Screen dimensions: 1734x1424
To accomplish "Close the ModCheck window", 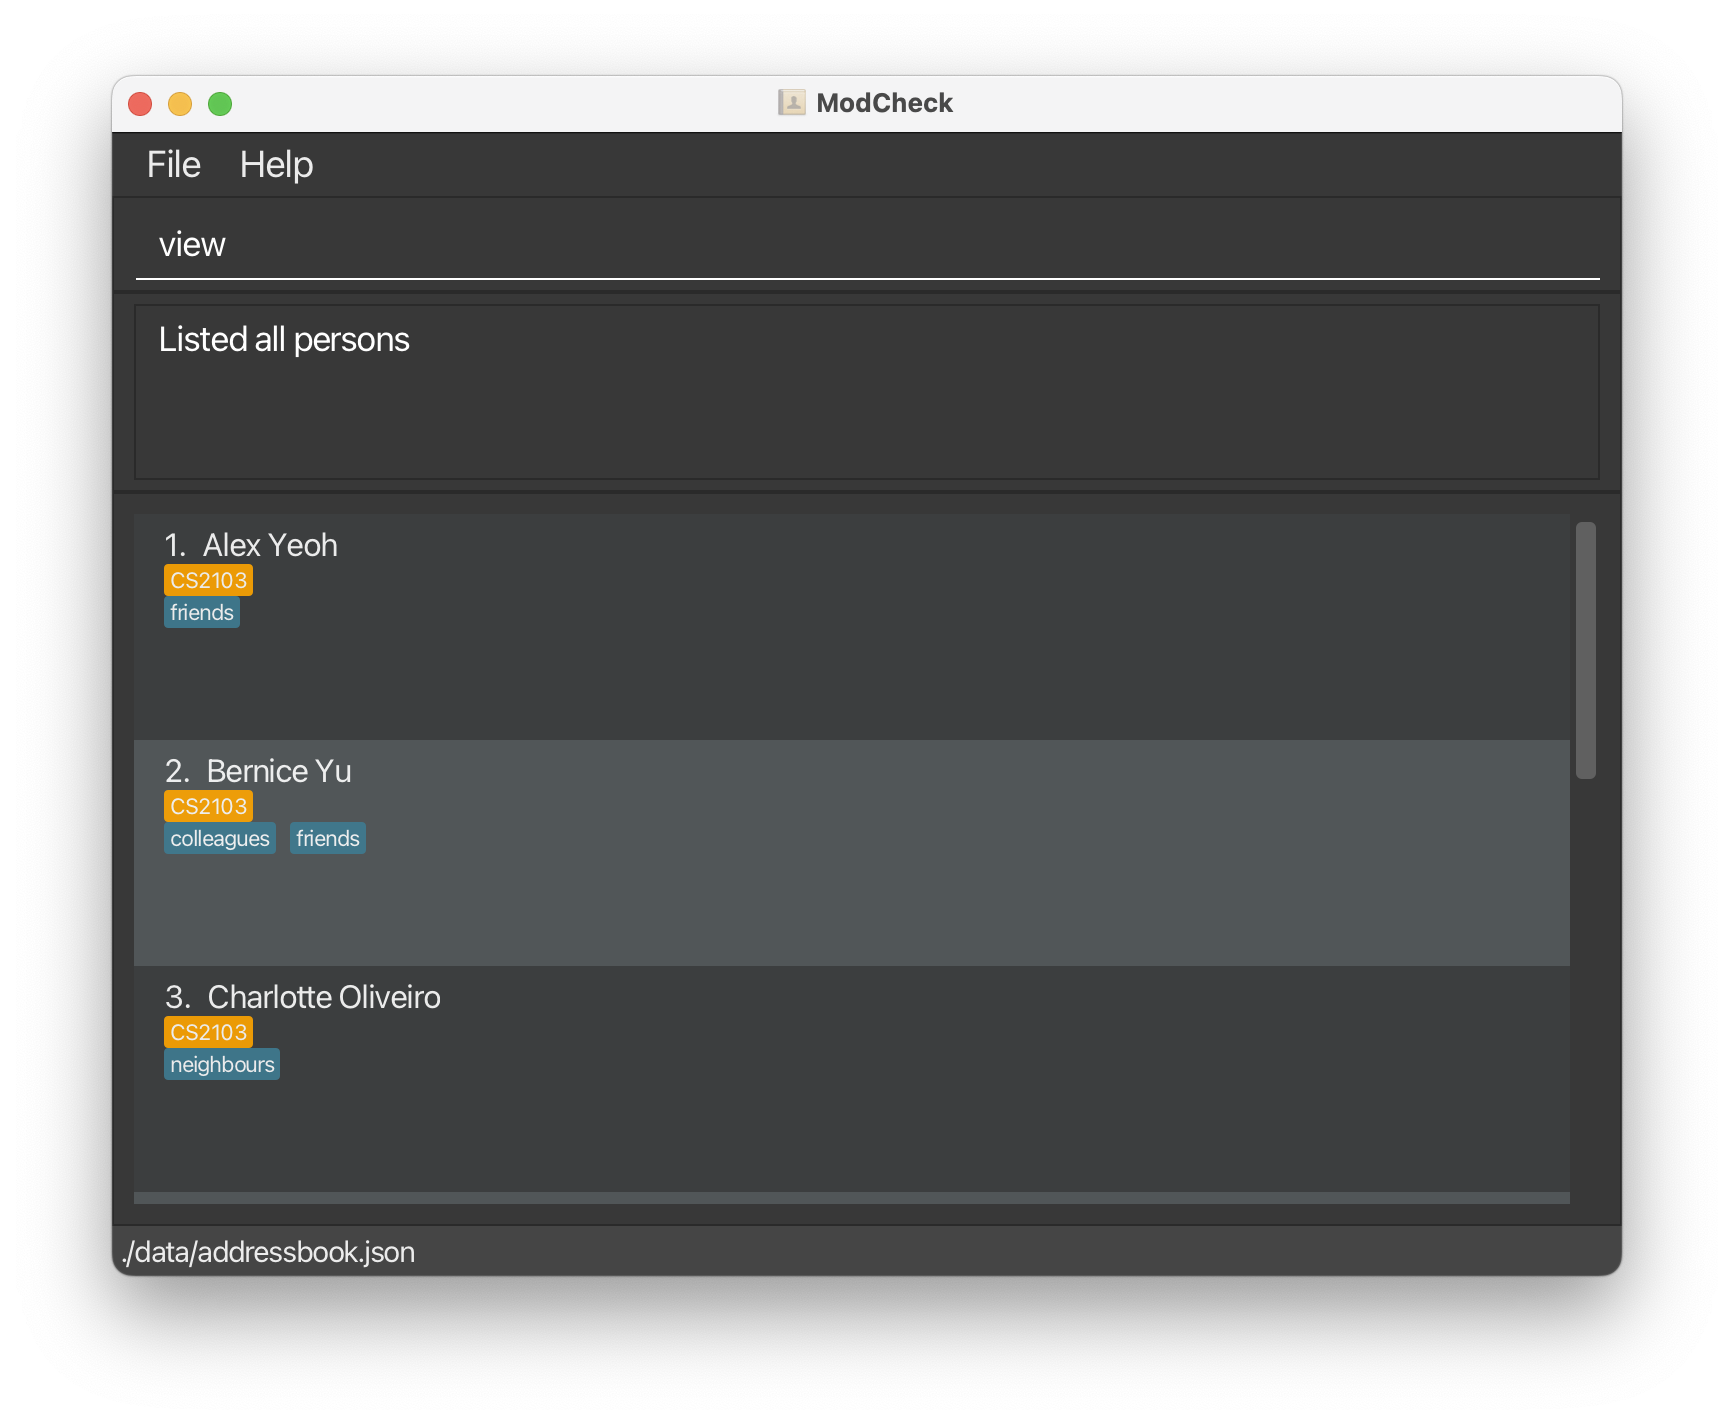I will coord(141,104).
